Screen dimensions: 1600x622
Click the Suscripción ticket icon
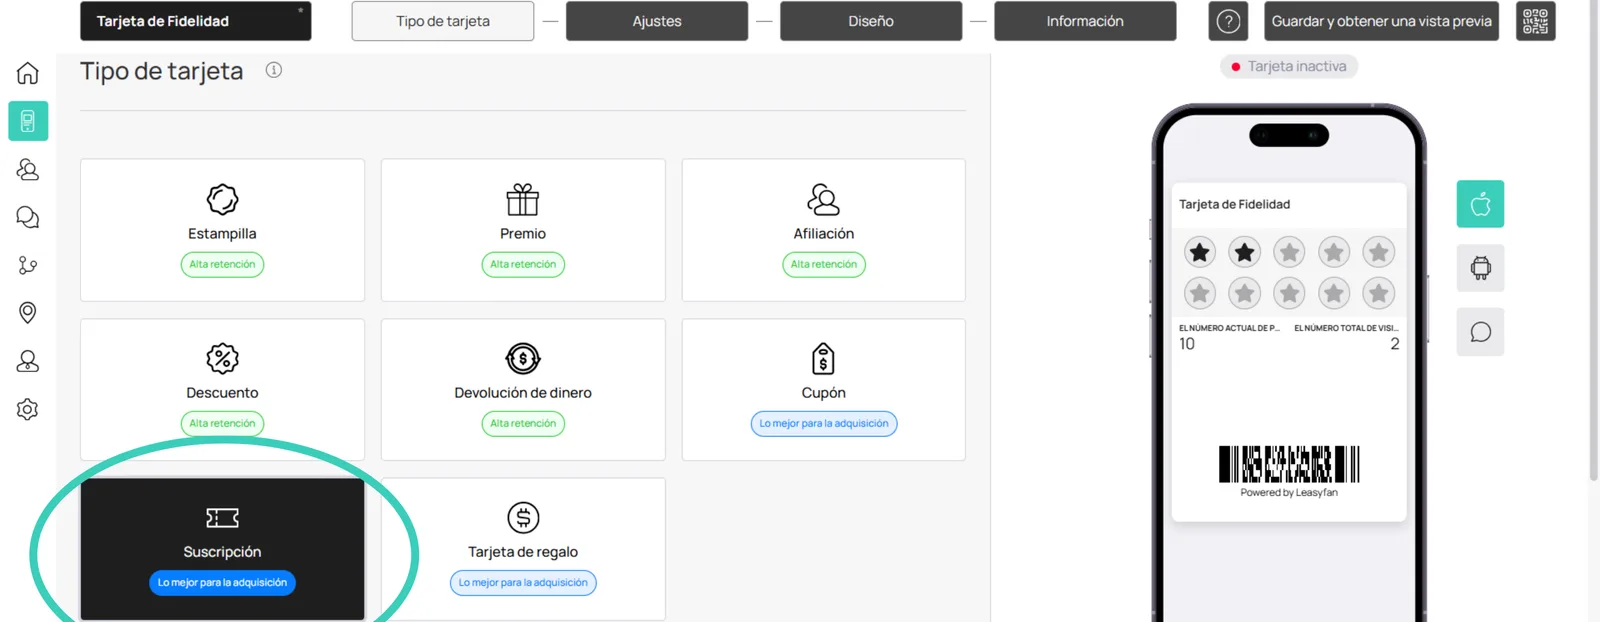(x=222, y=517)
